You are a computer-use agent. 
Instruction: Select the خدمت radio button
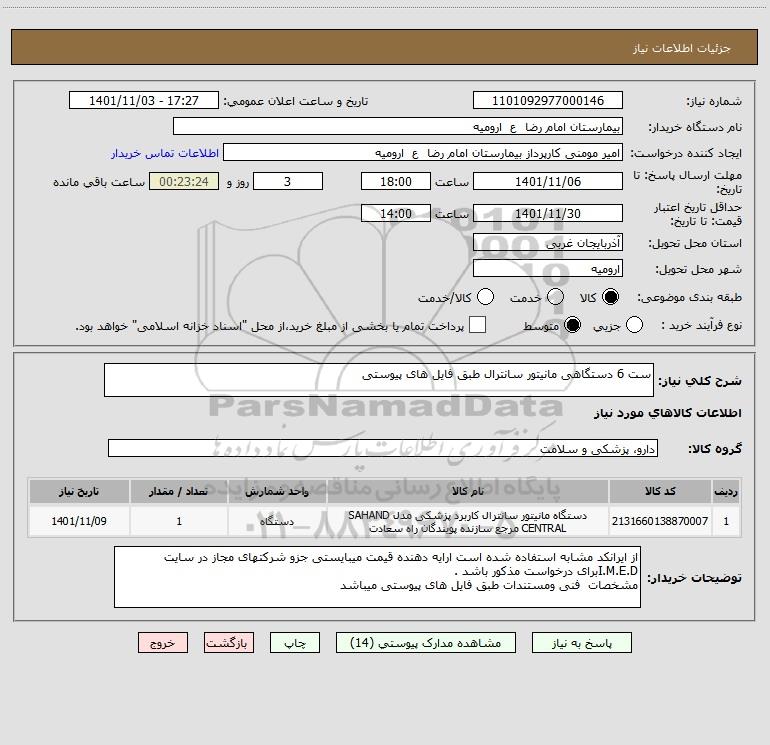(x=555, y=297)
